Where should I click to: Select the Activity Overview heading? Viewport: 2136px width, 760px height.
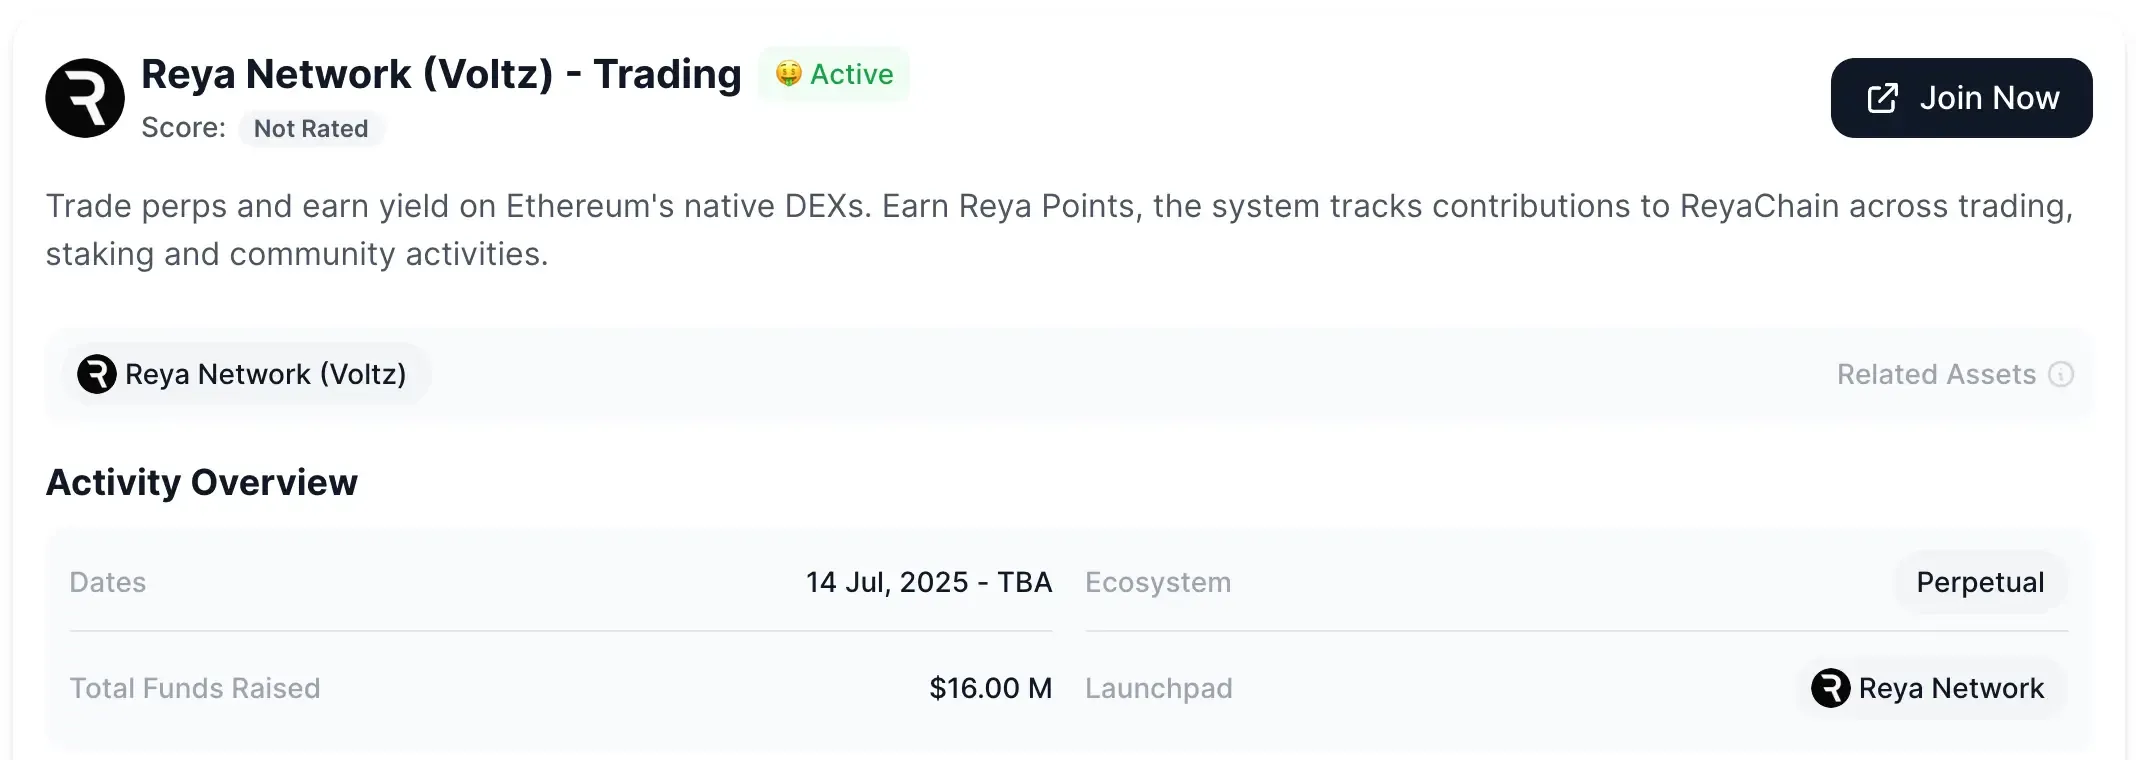click(x=201, y=482)
